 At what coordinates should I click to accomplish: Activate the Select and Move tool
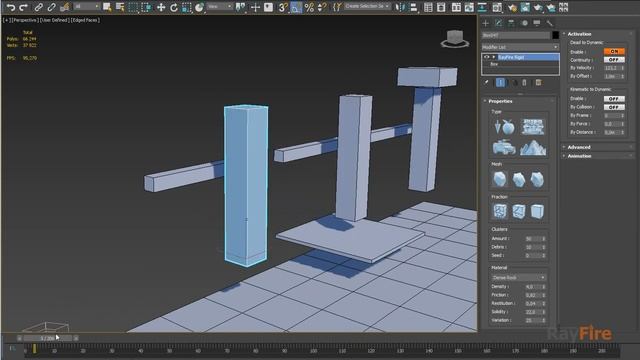(161, 7)
